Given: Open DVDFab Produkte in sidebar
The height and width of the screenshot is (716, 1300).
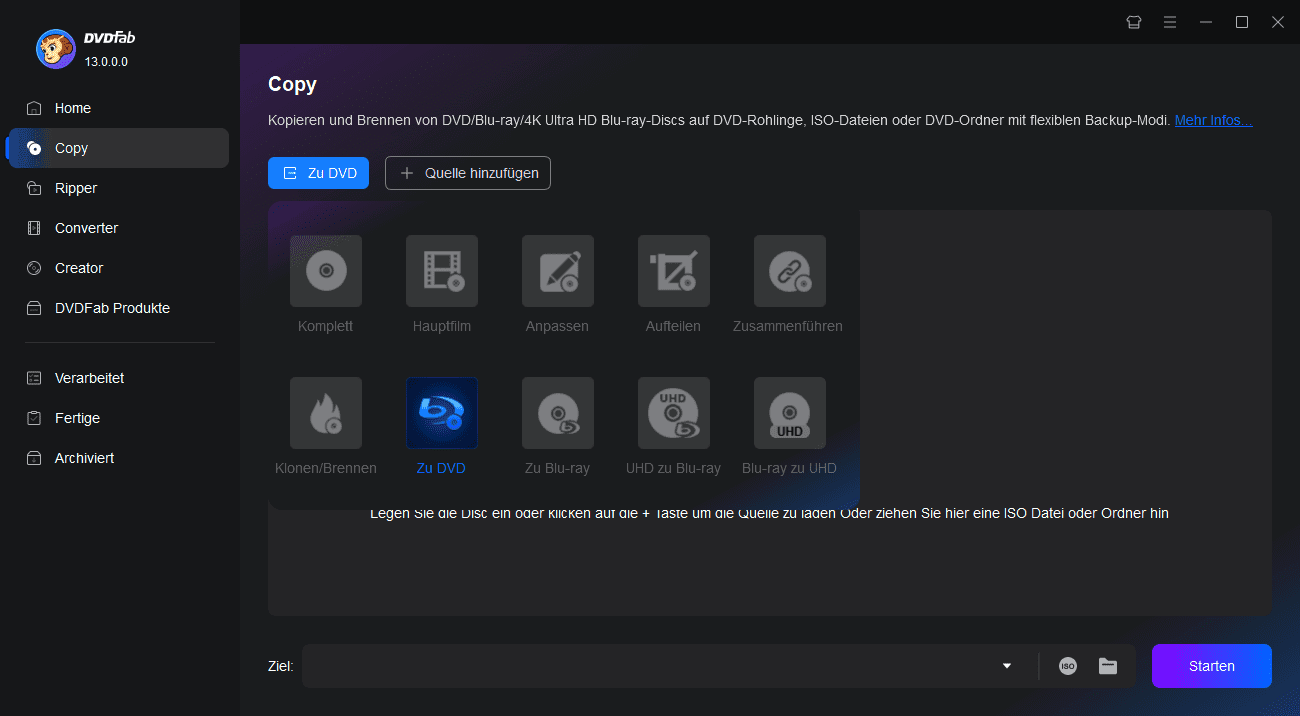Looking at the screenshot, I should (x=118, y=308).
